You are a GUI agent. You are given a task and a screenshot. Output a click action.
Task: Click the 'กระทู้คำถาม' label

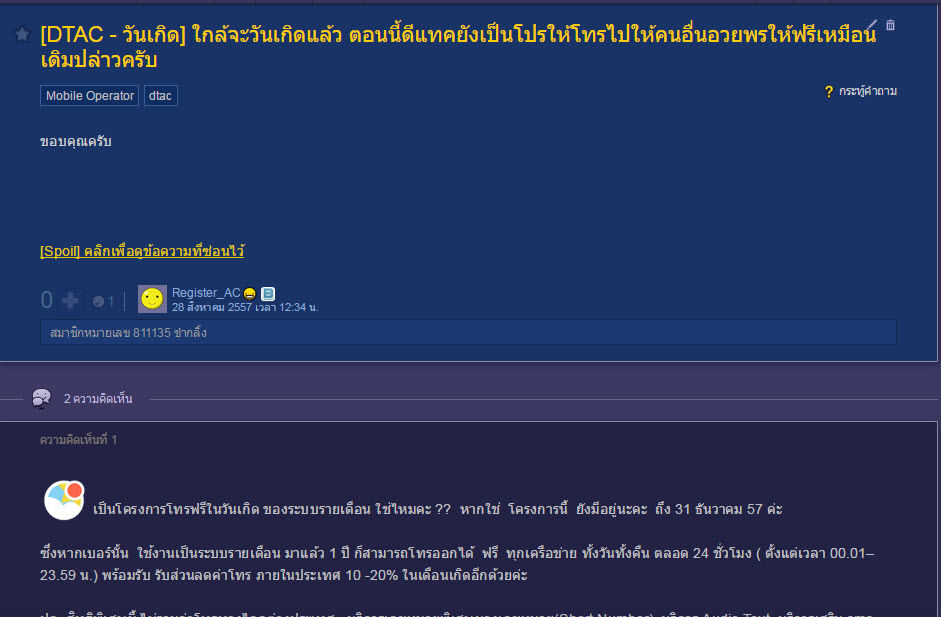coord(868,91)
